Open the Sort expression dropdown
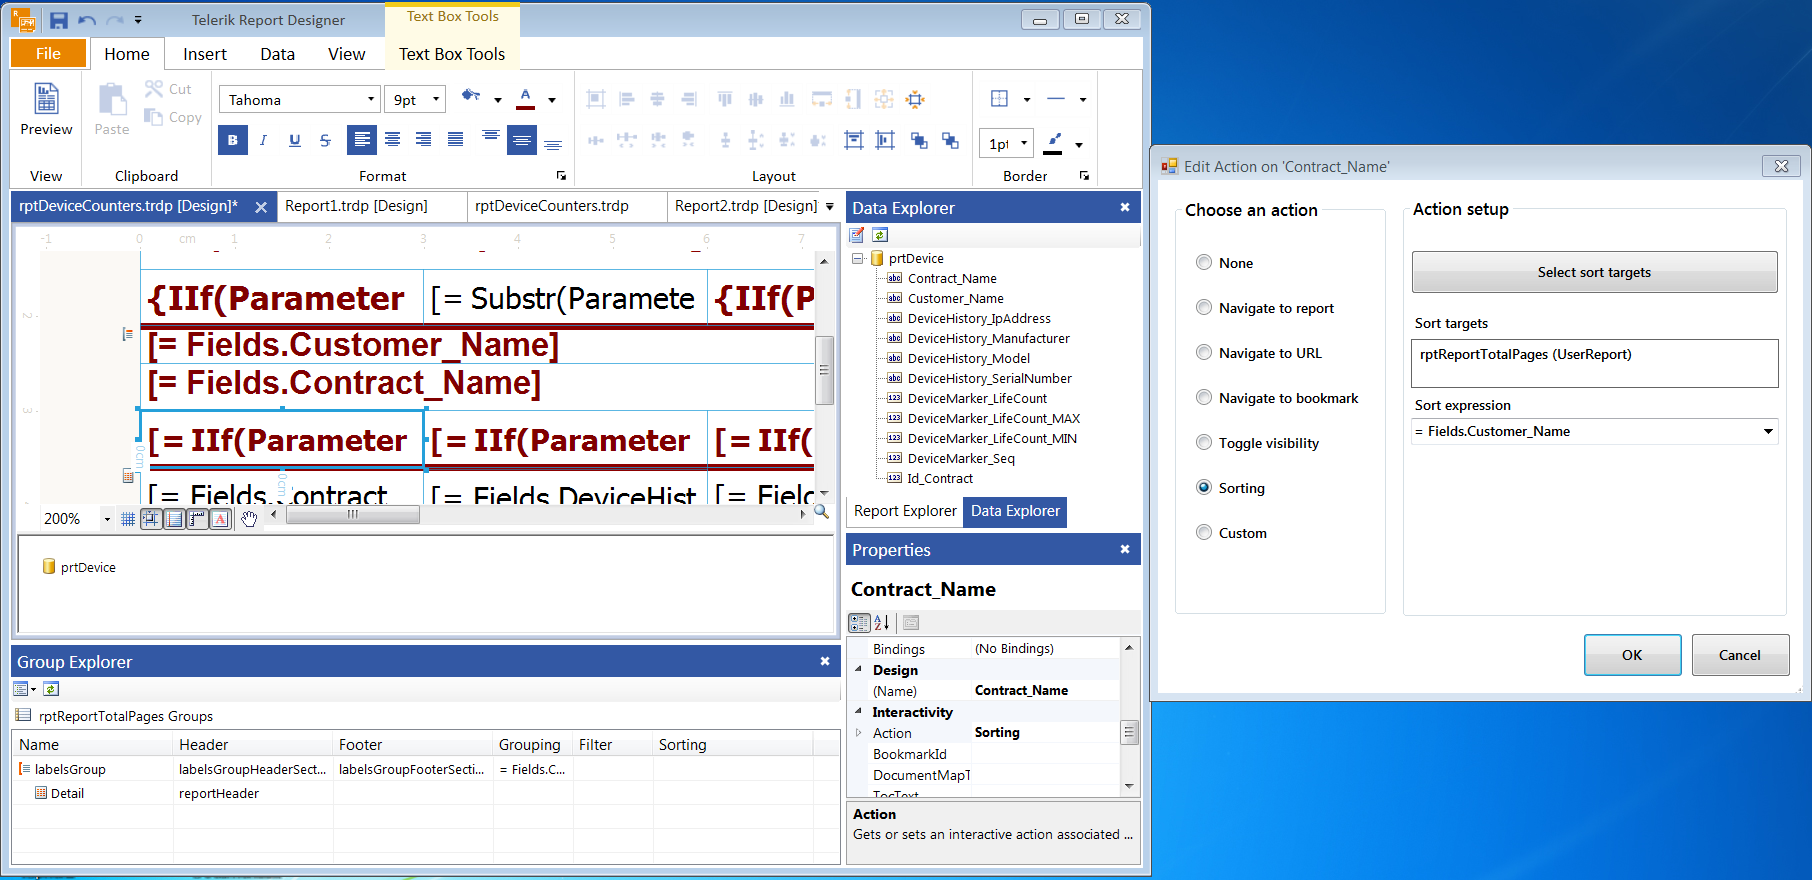 [1768, 432]
